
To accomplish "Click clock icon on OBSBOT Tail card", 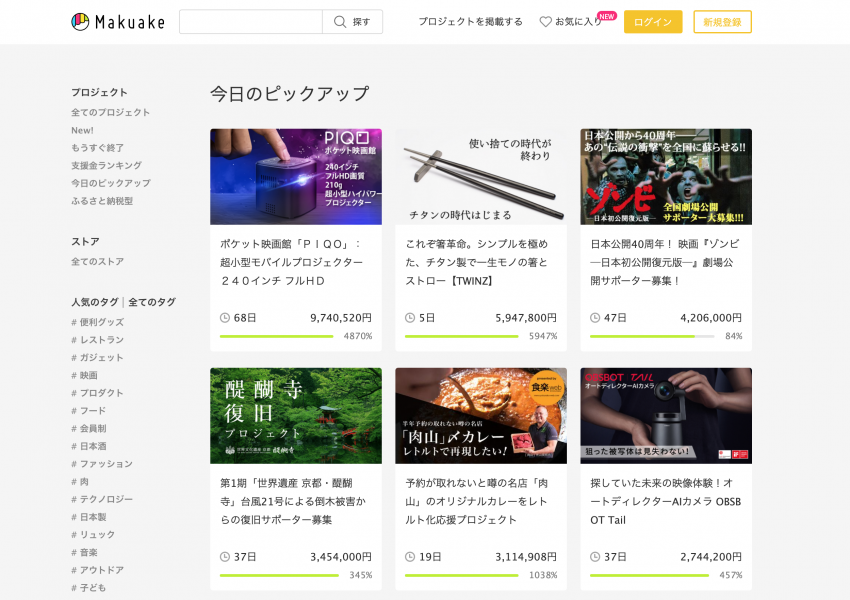I will 595,557.
